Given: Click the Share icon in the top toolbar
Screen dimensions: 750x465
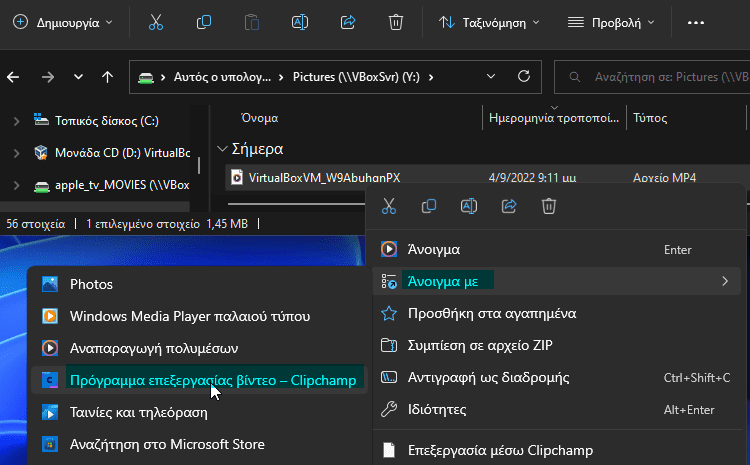Looking at the screenshot, I should [348, 22].
